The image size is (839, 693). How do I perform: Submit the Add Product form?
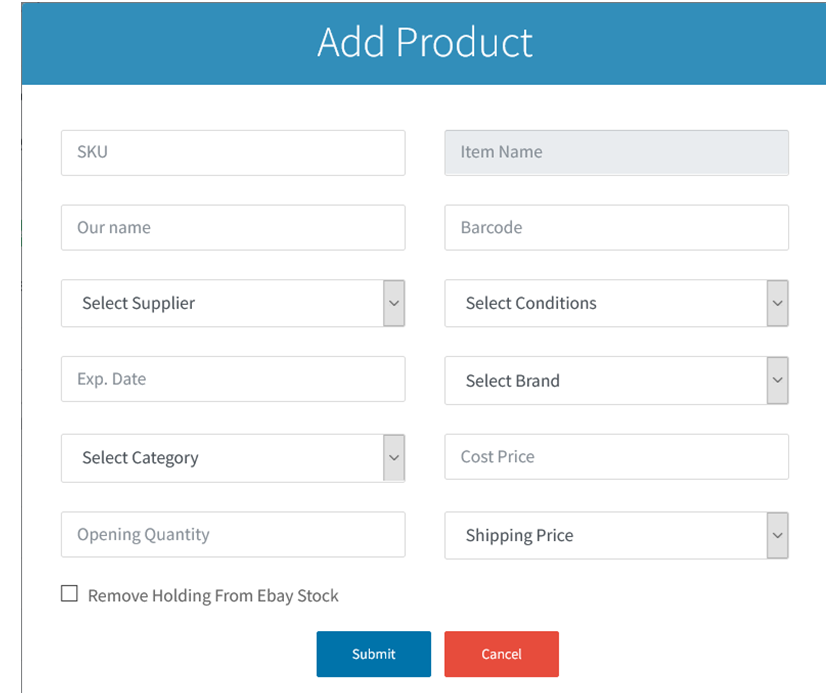click(x=373, y=654)
